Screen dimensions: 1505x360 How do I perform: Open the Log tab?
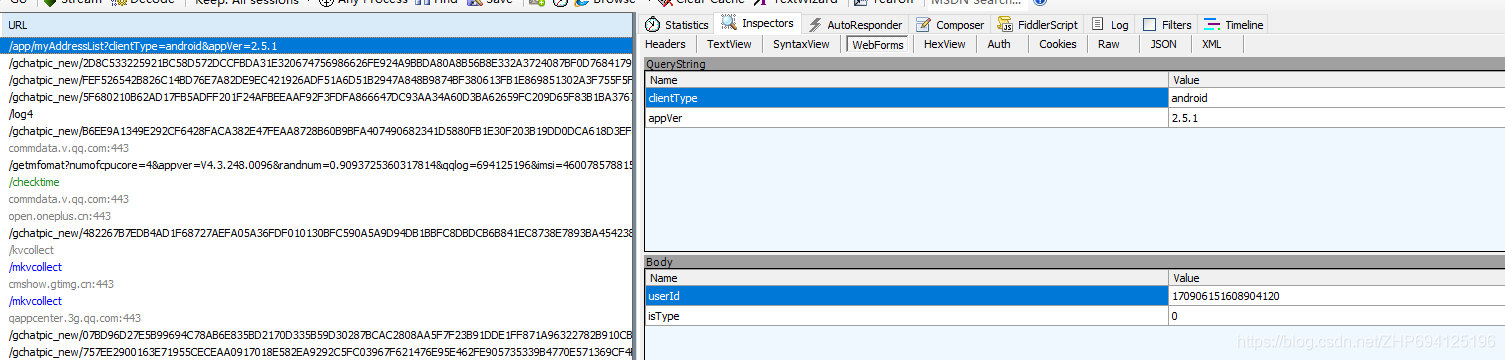point(1111,24)
